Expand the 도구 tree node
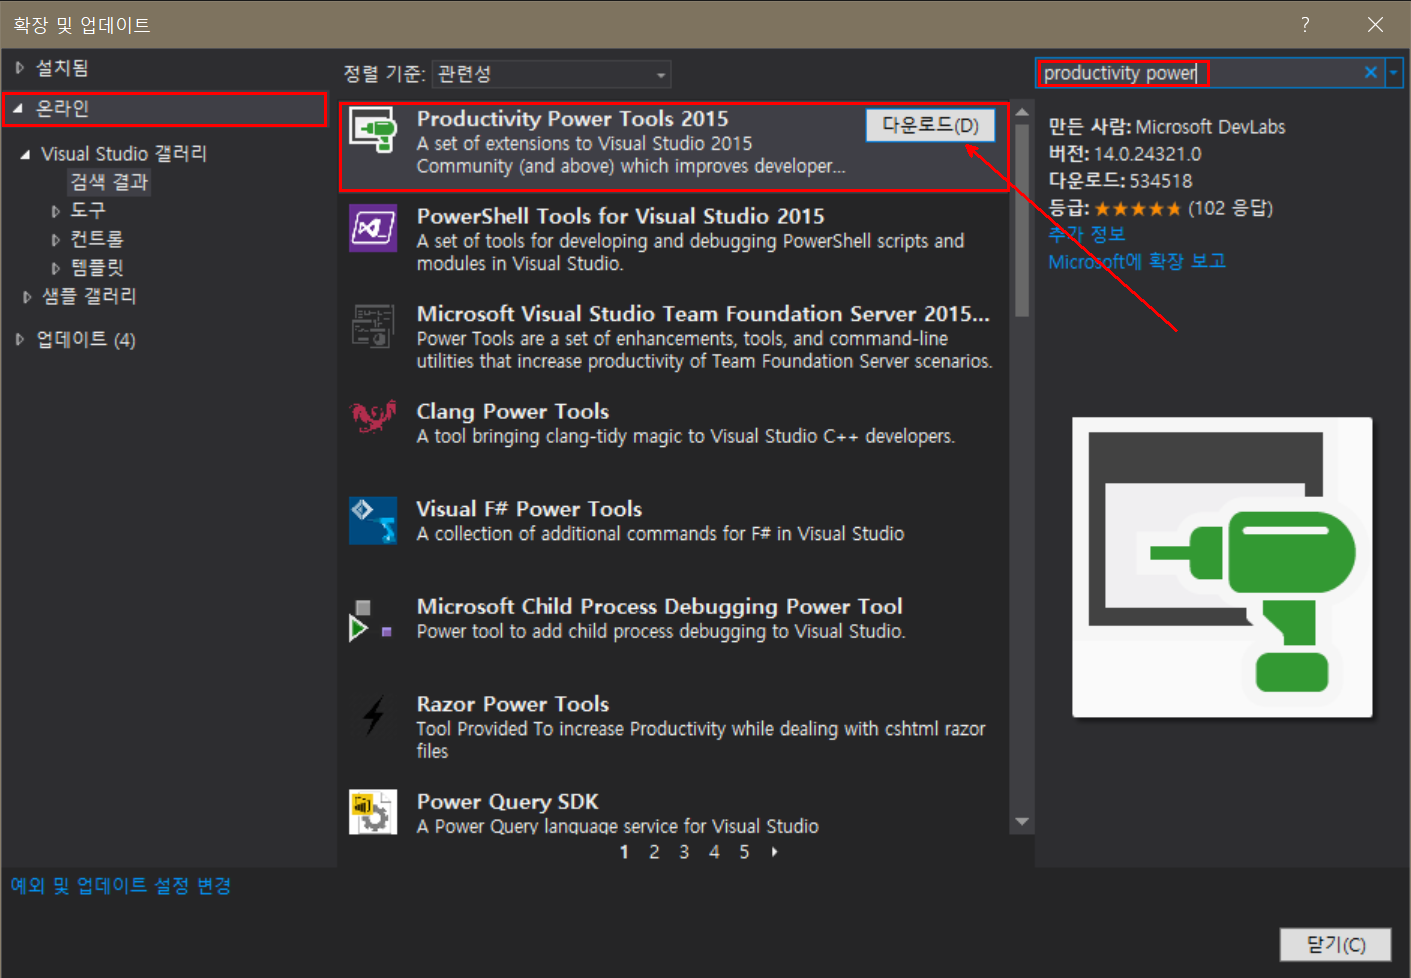 click(56, 211)
